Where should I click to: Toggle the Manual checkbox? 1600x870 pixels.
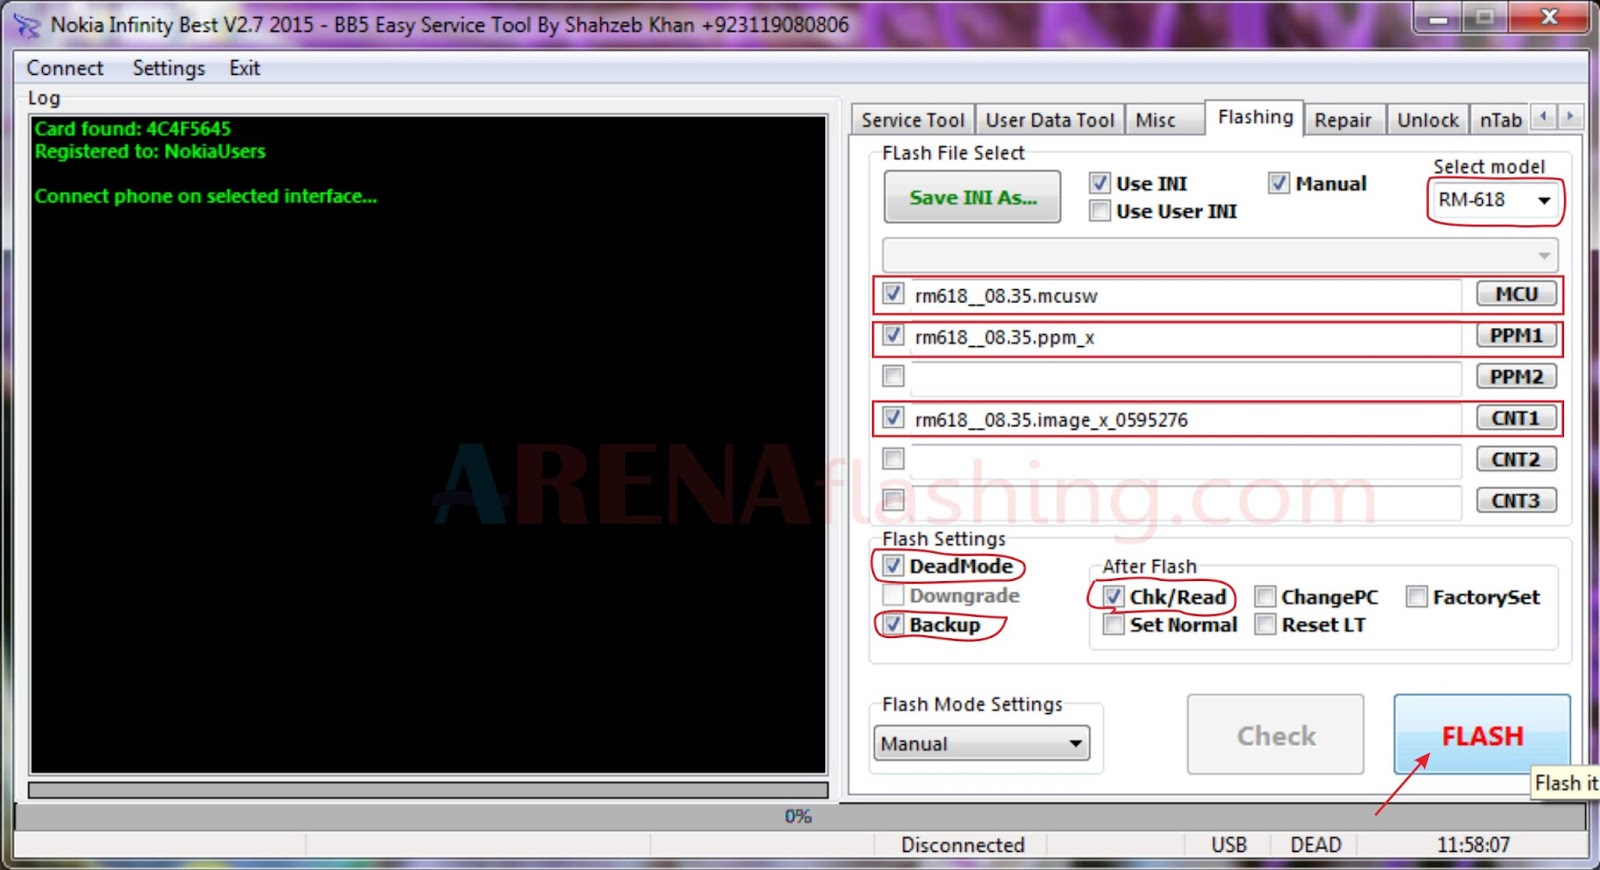(1279, 183)
